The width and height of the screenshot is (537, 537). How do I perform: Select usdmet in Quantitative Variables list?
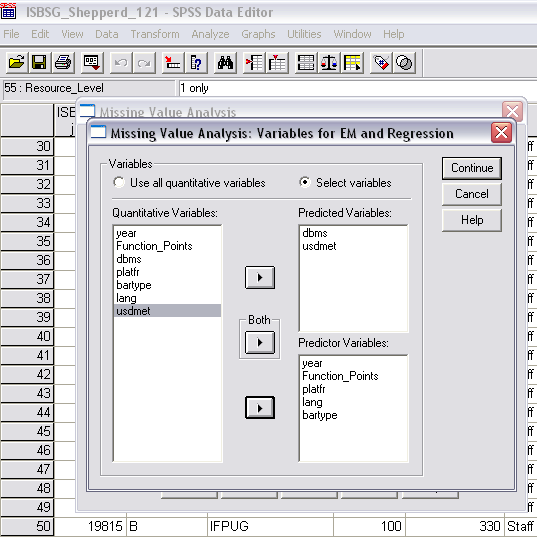(167, 311)
